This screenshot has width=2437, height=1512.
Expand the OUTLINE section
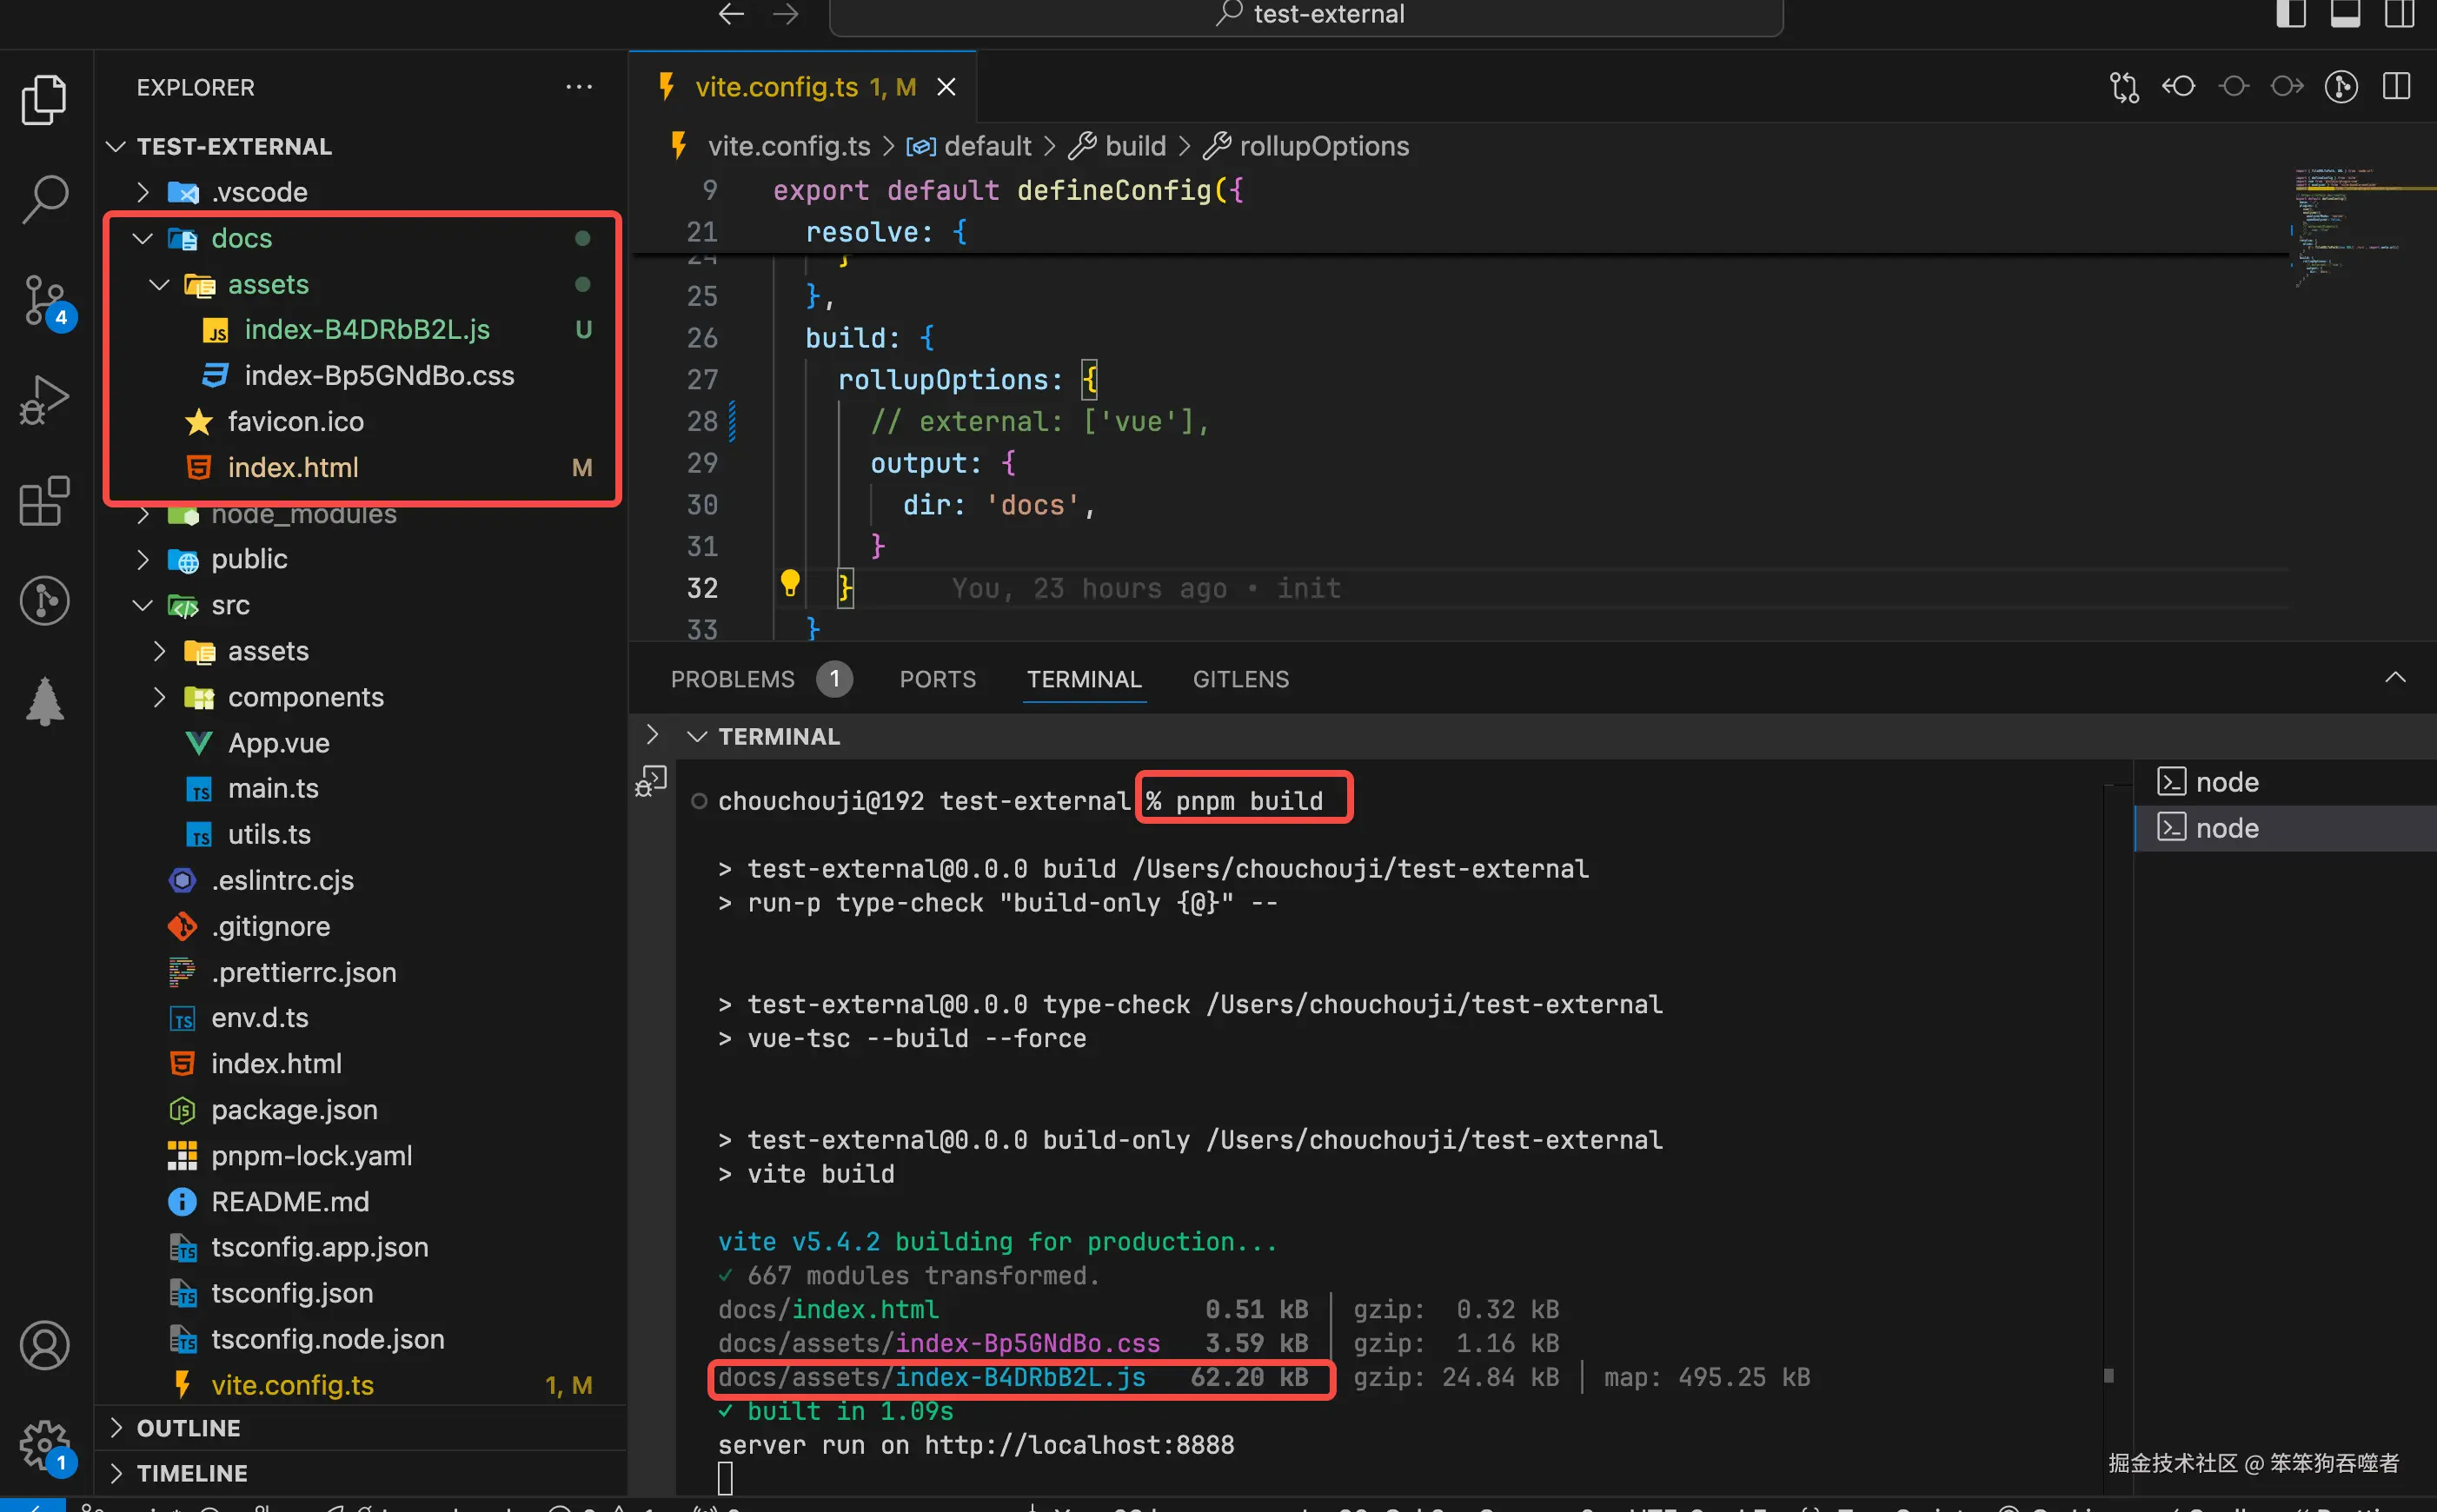click(x=188, y=1427)
